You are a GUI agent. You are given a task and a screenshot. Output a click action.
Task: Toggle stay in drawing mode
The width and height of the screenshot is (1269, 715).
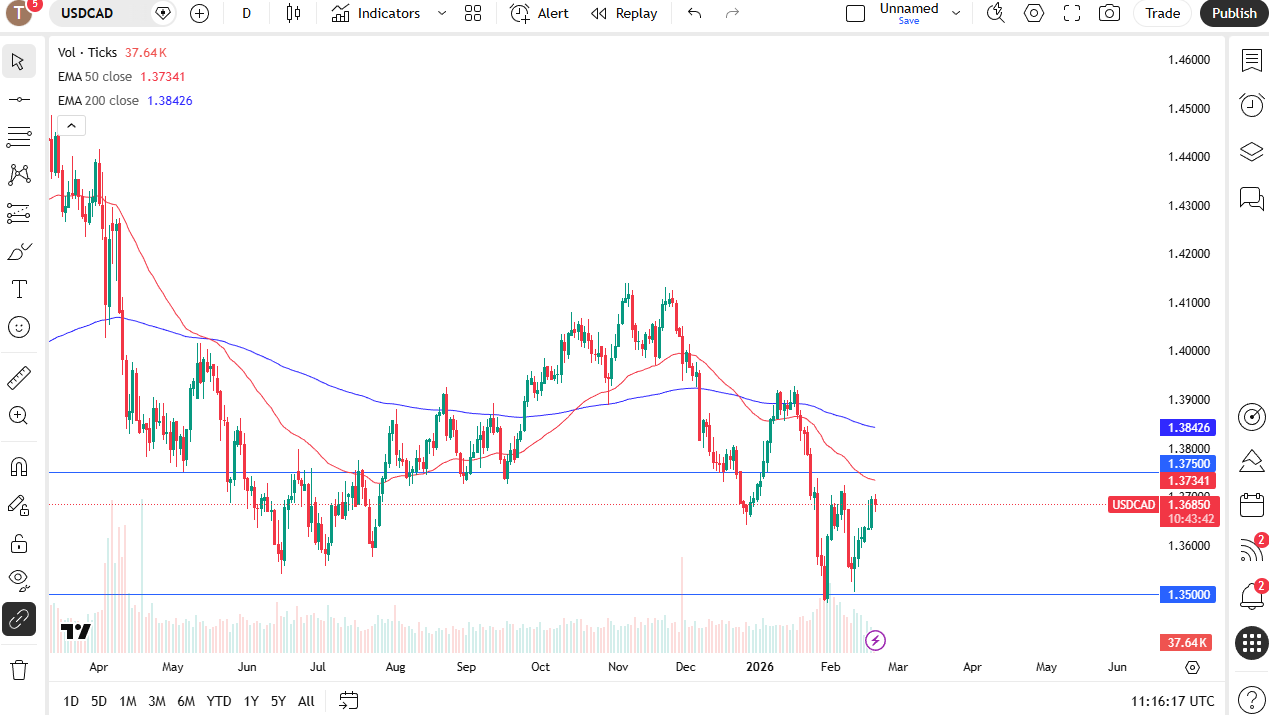coord(18,505)
